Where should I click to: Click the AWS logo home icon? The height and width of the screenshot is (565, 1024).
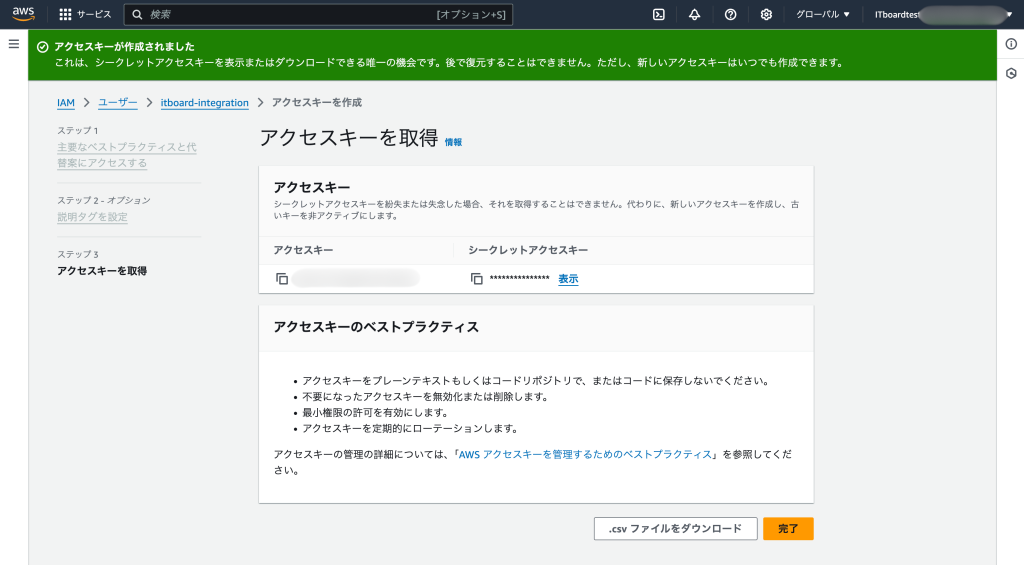point(24,14)
